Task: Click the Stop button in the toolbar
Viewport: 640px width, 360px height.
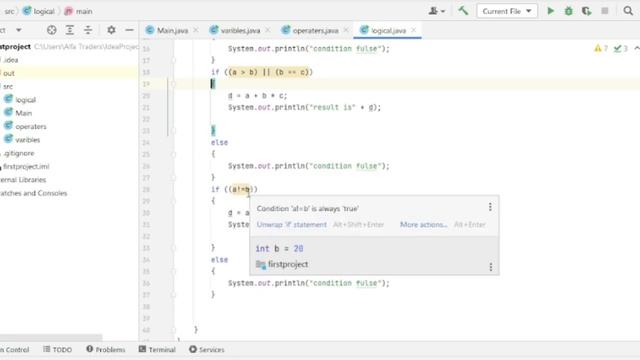Action: coord(605,11)
